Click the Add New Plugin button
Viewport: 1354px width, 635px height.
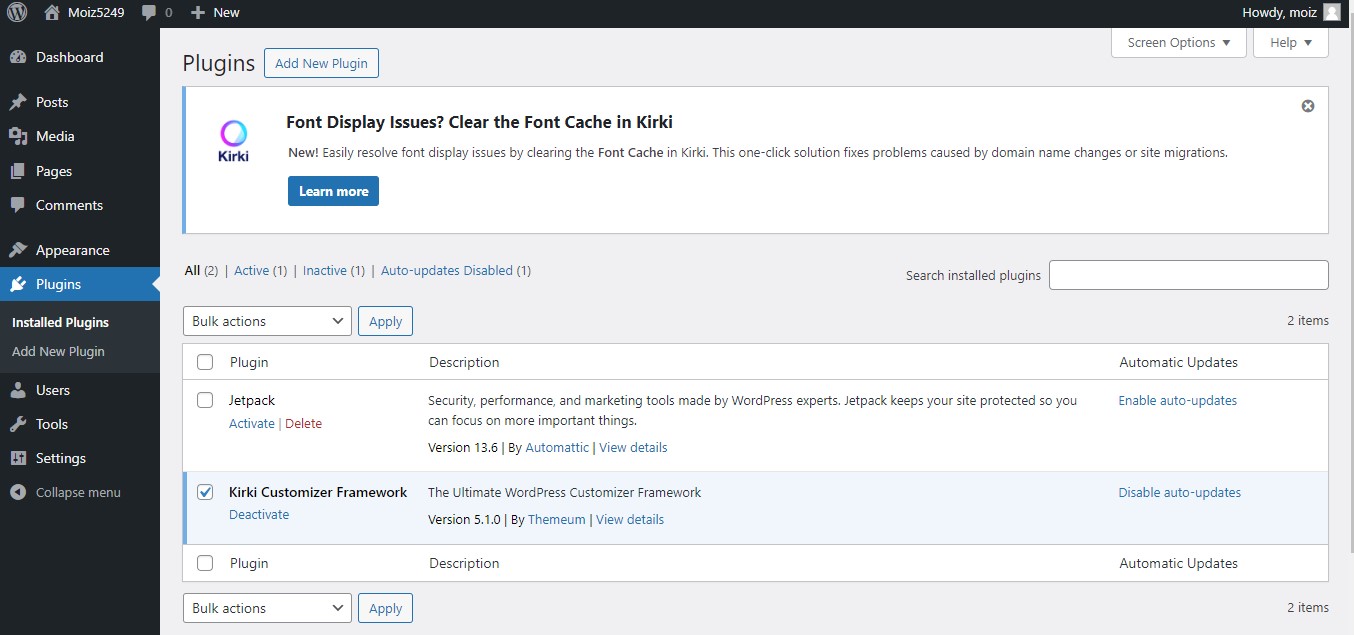pyautogui.click(x=321, y=63)
